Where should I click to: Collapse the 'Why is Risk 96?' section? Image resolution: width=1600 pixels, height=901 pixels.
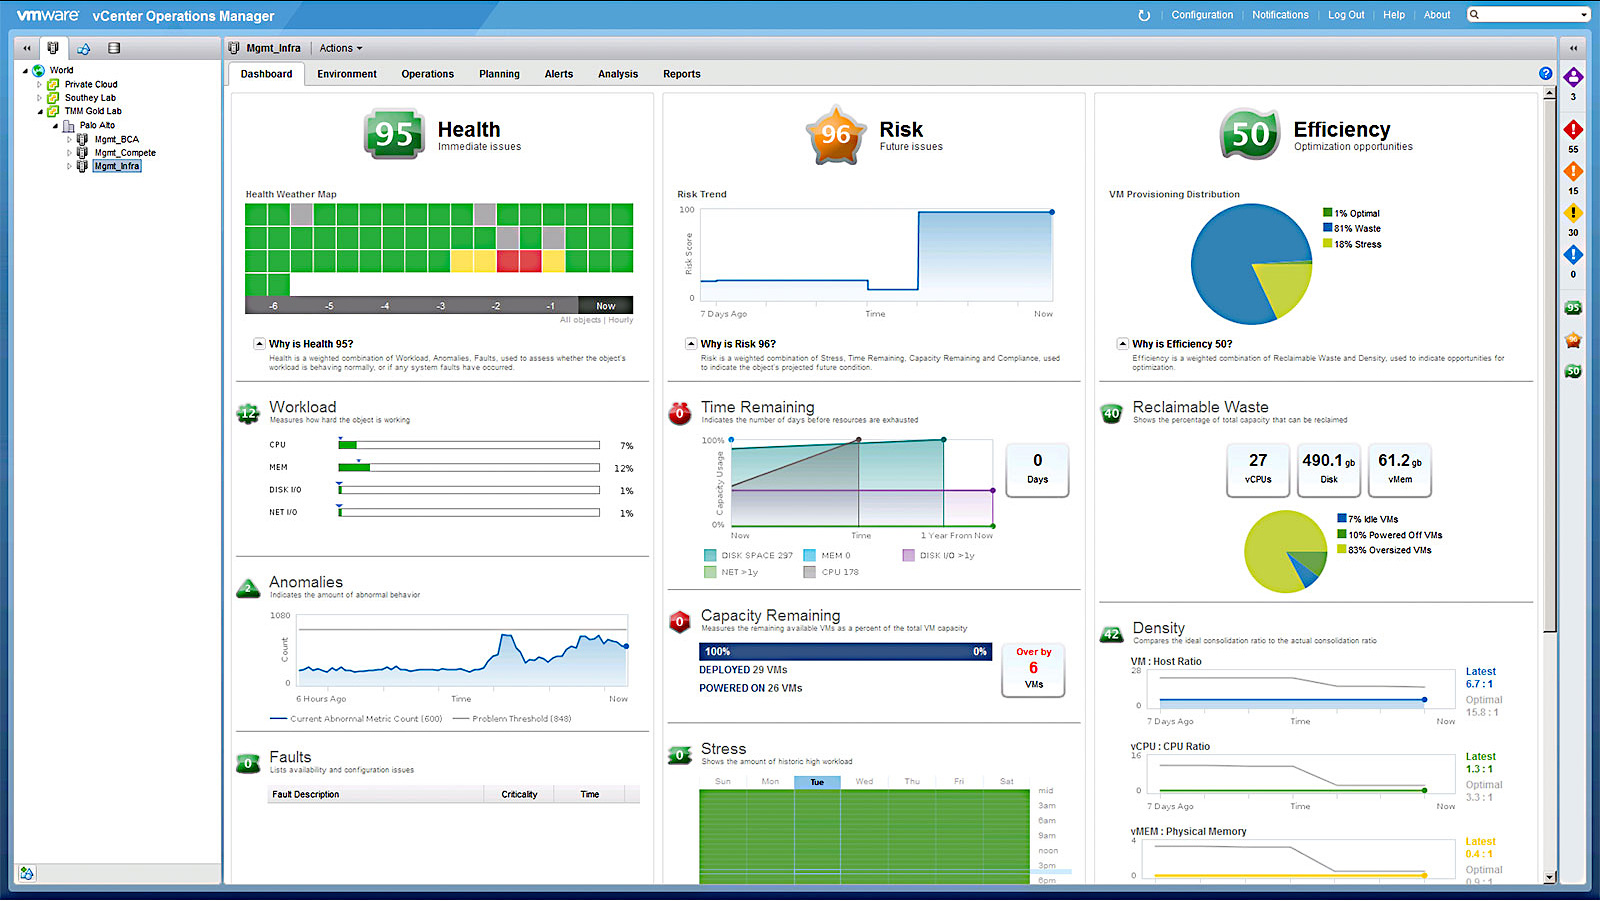(691, 343)
